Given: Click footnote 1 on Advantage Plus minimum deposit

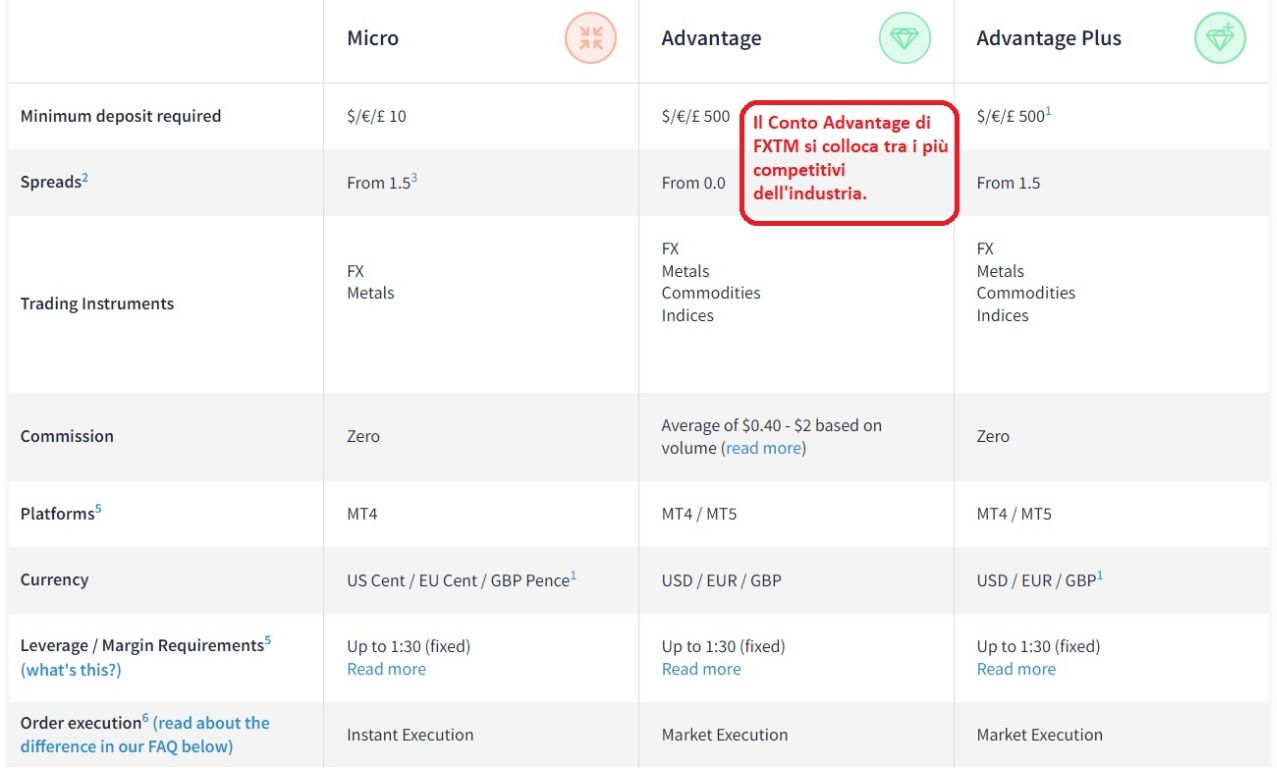Looking at the screenshot, I should [x=1048, y=111].
